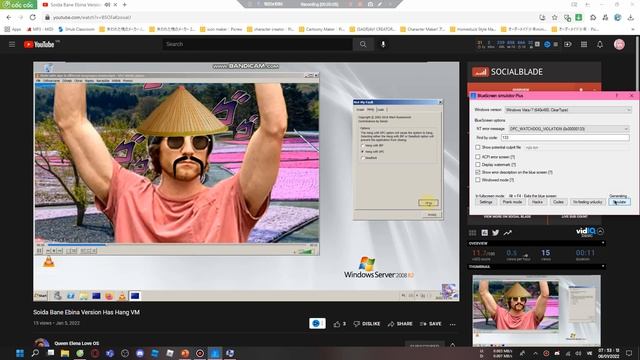Open a new browser tab with plus
Viewport: 640px width, 360px height.
(x=125, y=5)
